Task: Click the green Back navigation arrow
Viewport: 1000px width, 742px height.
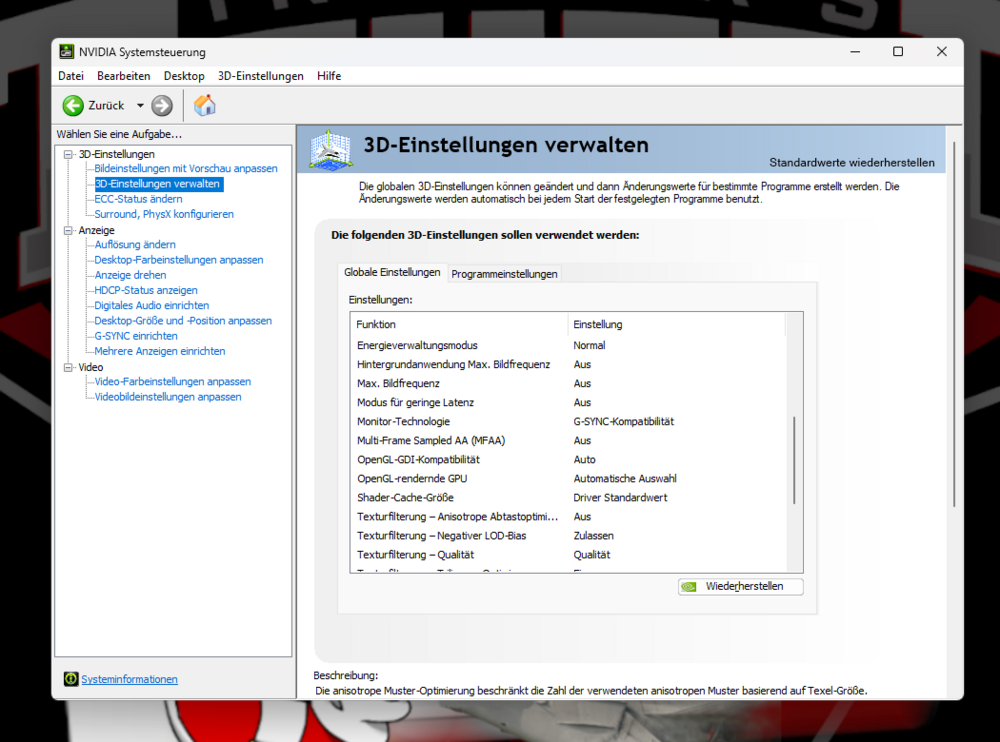Action: point(73,105)
